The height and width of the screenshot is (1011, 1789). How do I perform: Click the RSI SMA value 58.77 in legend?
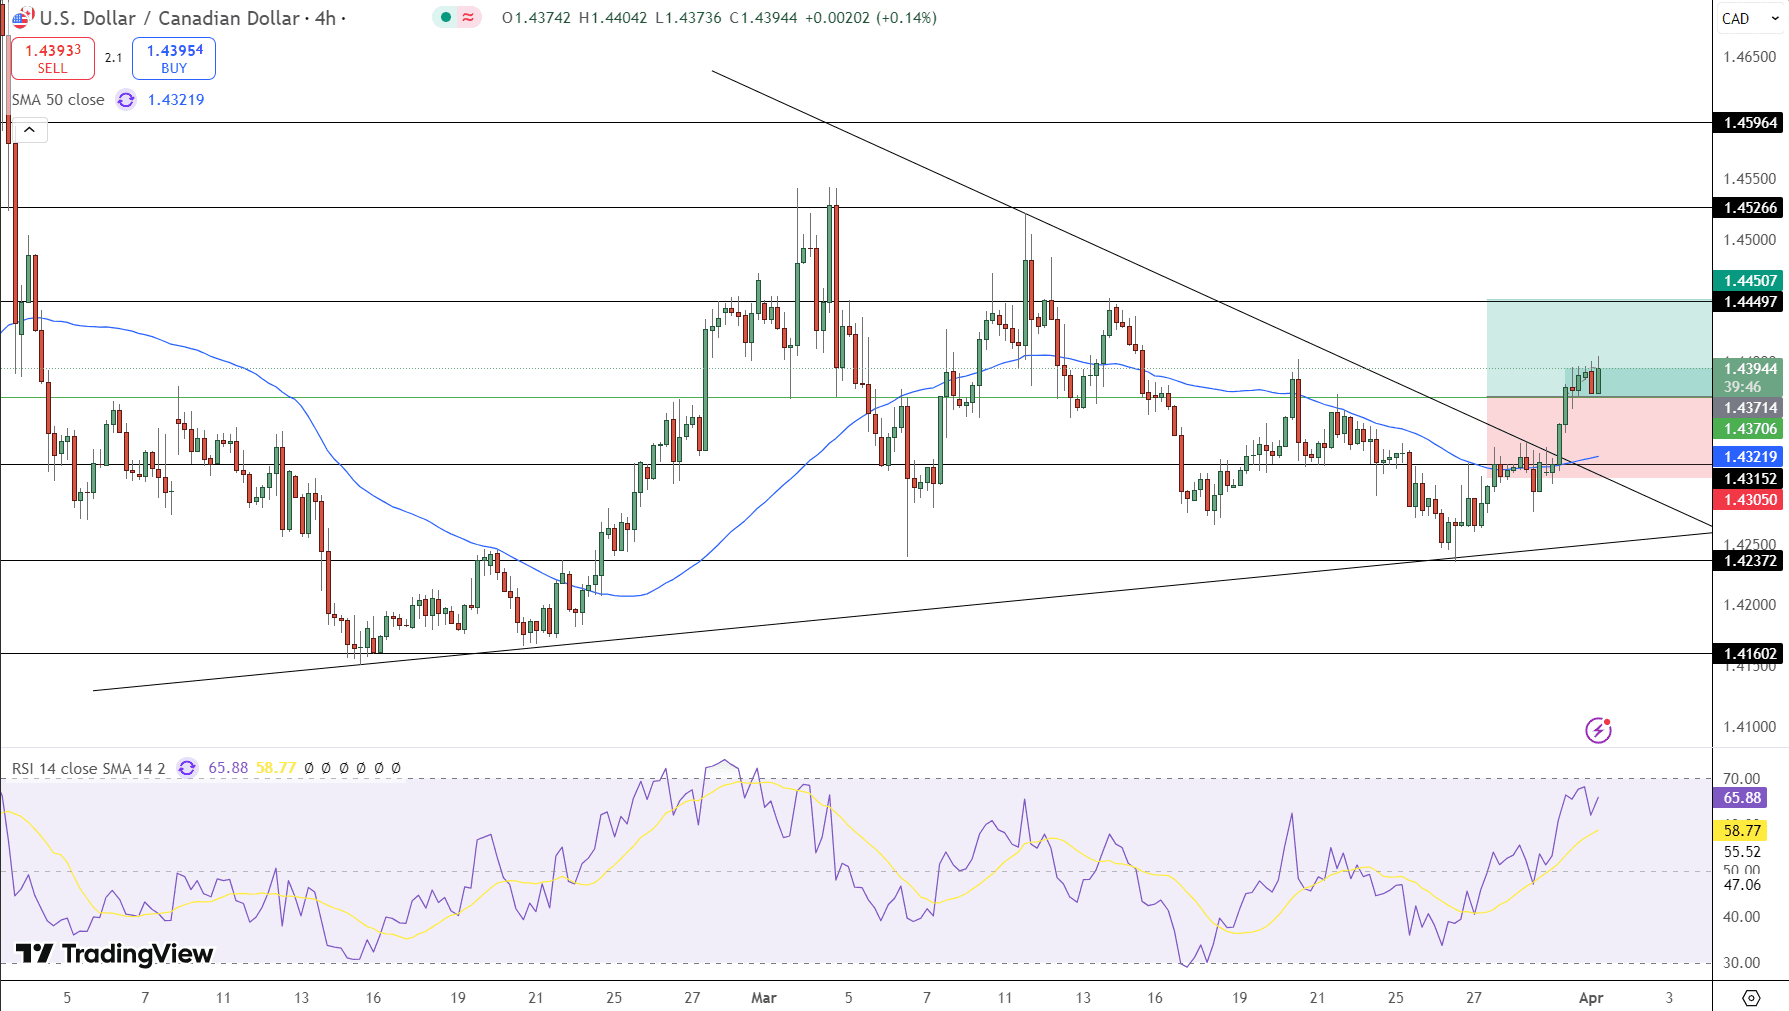[276, 768]
